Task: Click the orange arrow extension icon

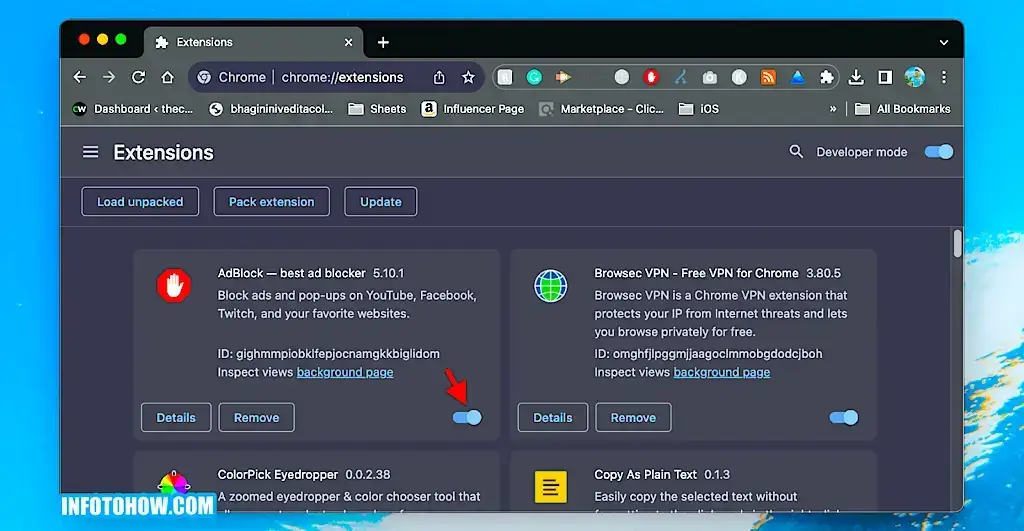Action: (563, 77)
